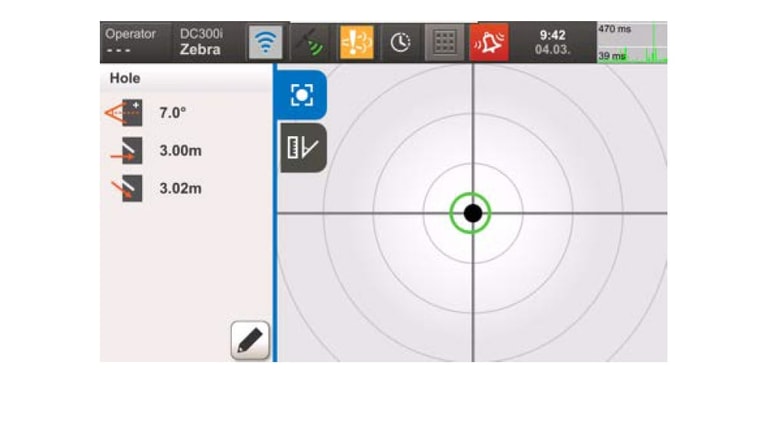Click the hole angle icon
Viewport: 768px width, 440px height.
tap(125, 113)
